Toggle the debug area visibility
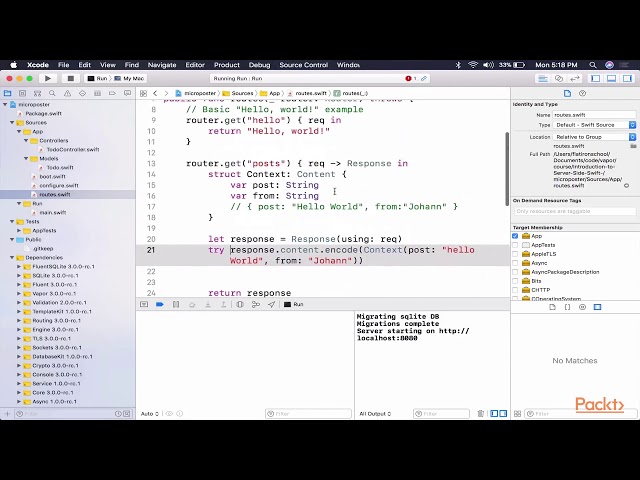This screenshot has height=480, width=640. [611, 78]
